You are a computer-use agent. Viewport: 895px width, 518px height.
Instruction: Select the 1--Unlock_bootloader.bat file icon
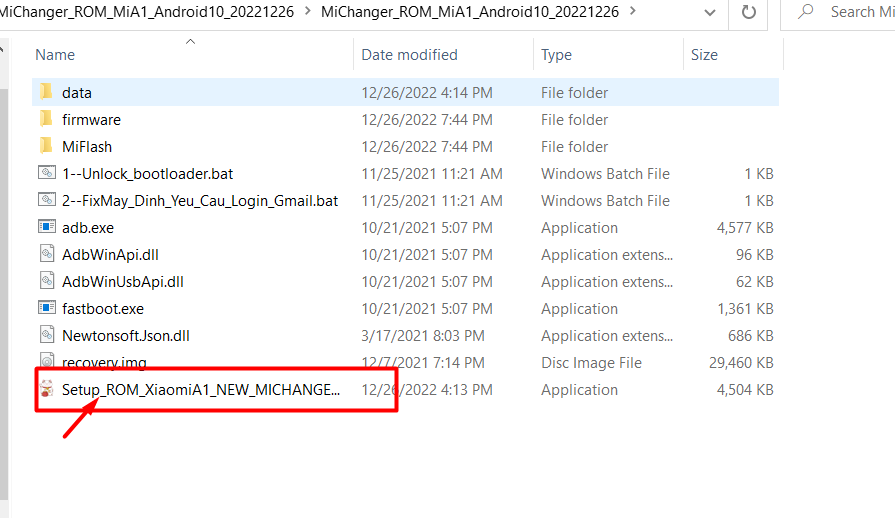[x=46, y=173]
